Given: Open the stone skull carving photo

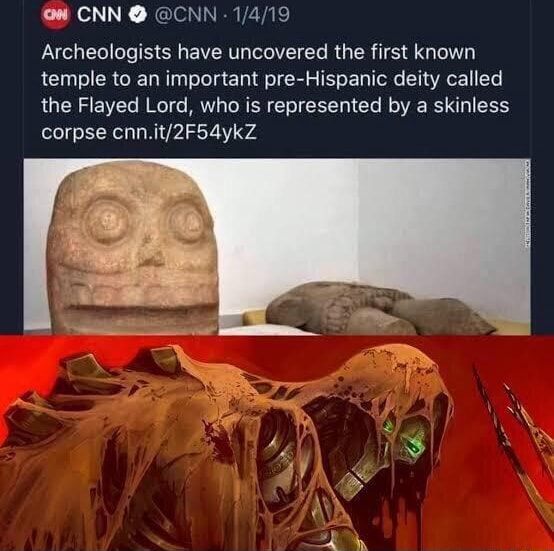Looking at the screenshot, I should [x=277, y=246].
